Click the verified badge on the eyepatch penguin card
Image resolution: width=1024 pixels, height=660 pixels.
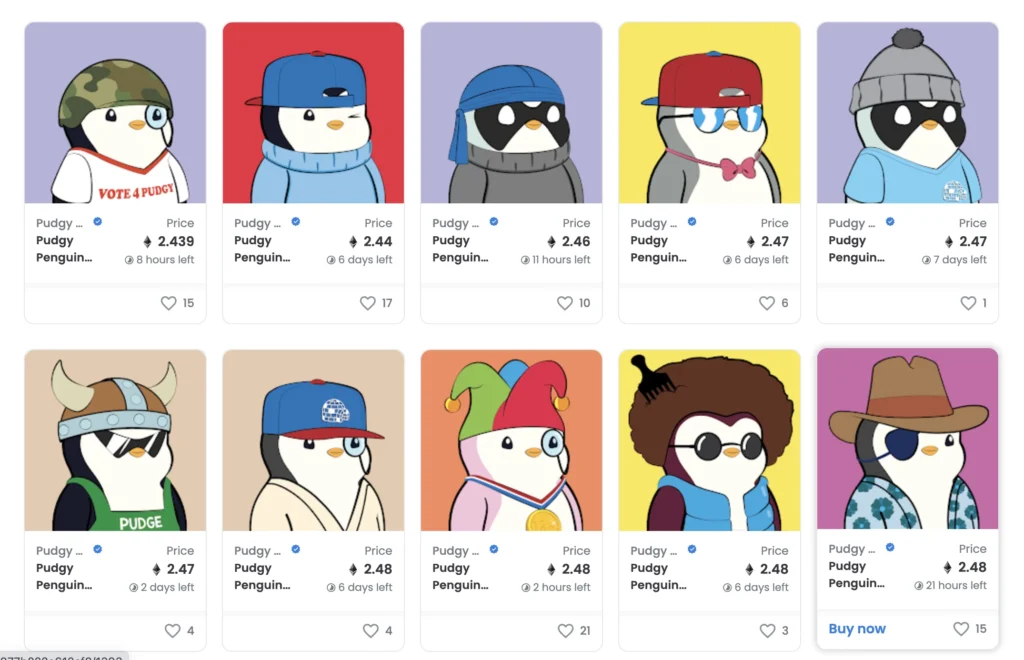point(890,549)
